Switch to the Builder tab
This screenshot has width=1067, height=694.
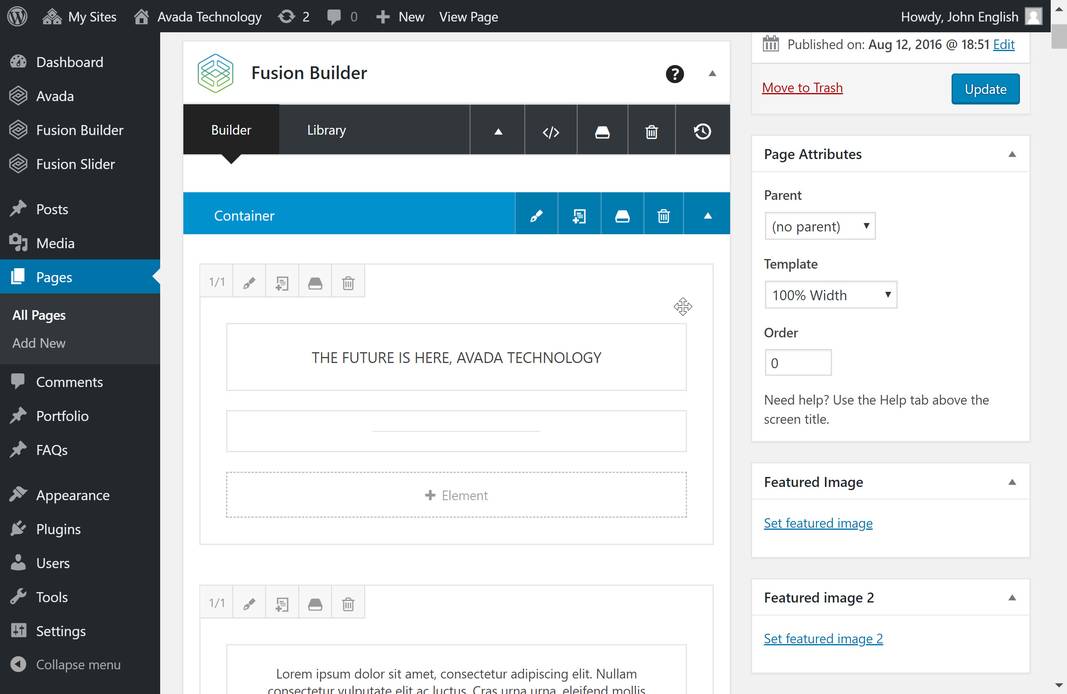[231, 129]
